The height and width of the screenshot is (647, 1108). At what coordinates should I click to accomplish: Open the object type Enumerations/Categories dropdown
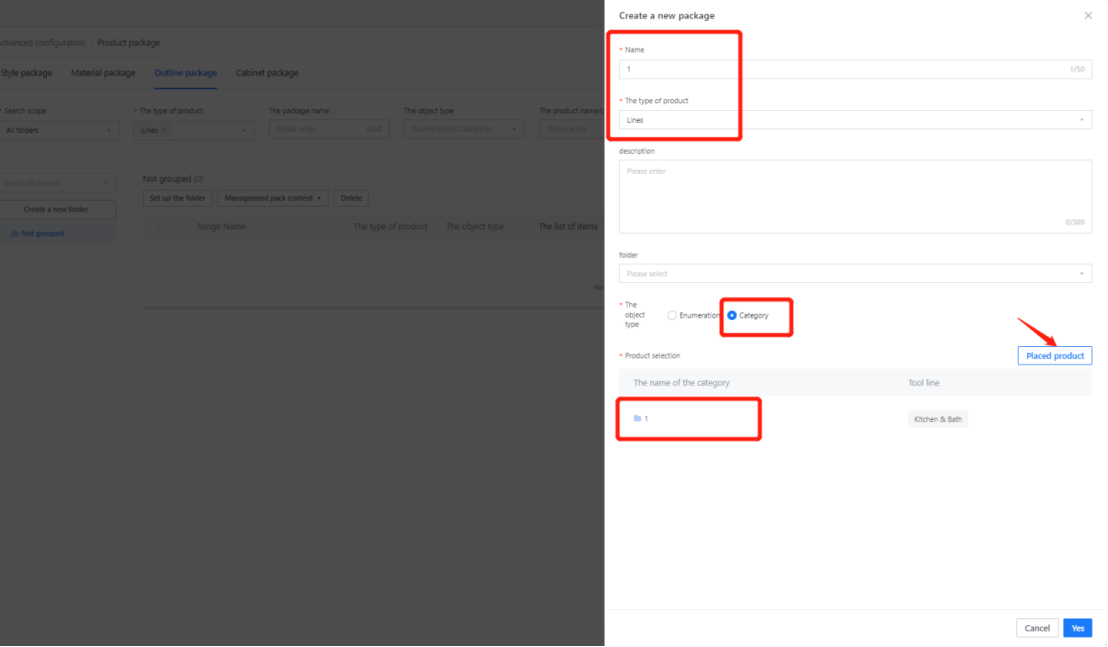point(464,129)
